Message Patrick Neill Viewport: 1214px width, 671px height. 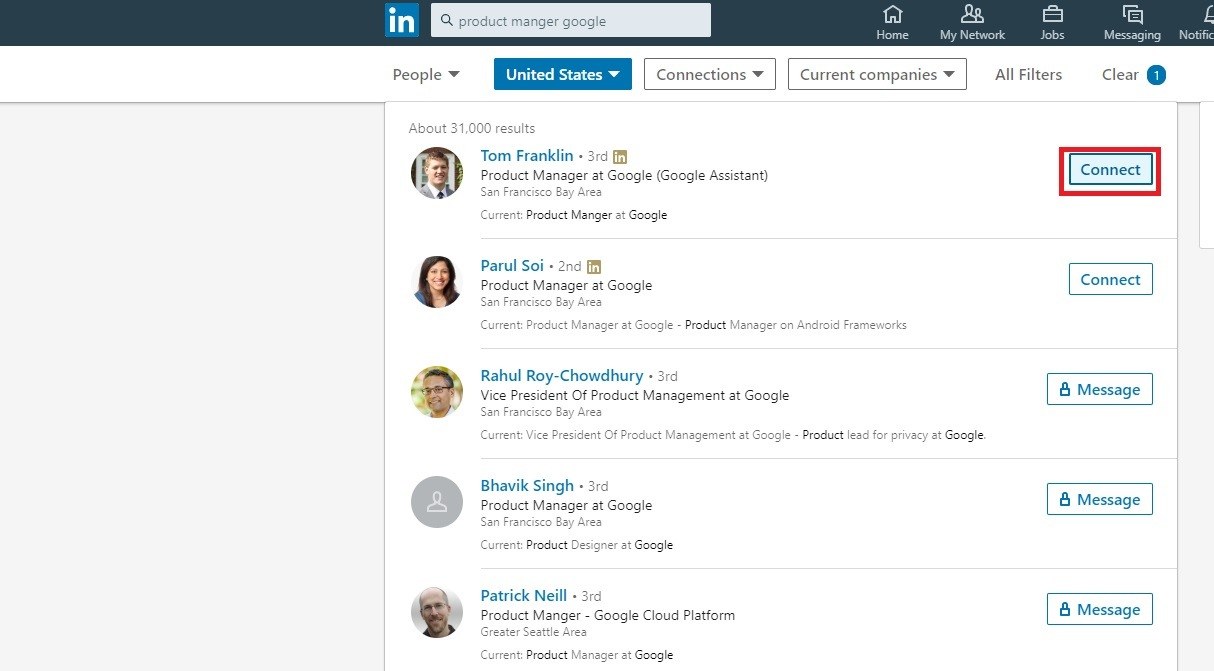(1099, 610)
